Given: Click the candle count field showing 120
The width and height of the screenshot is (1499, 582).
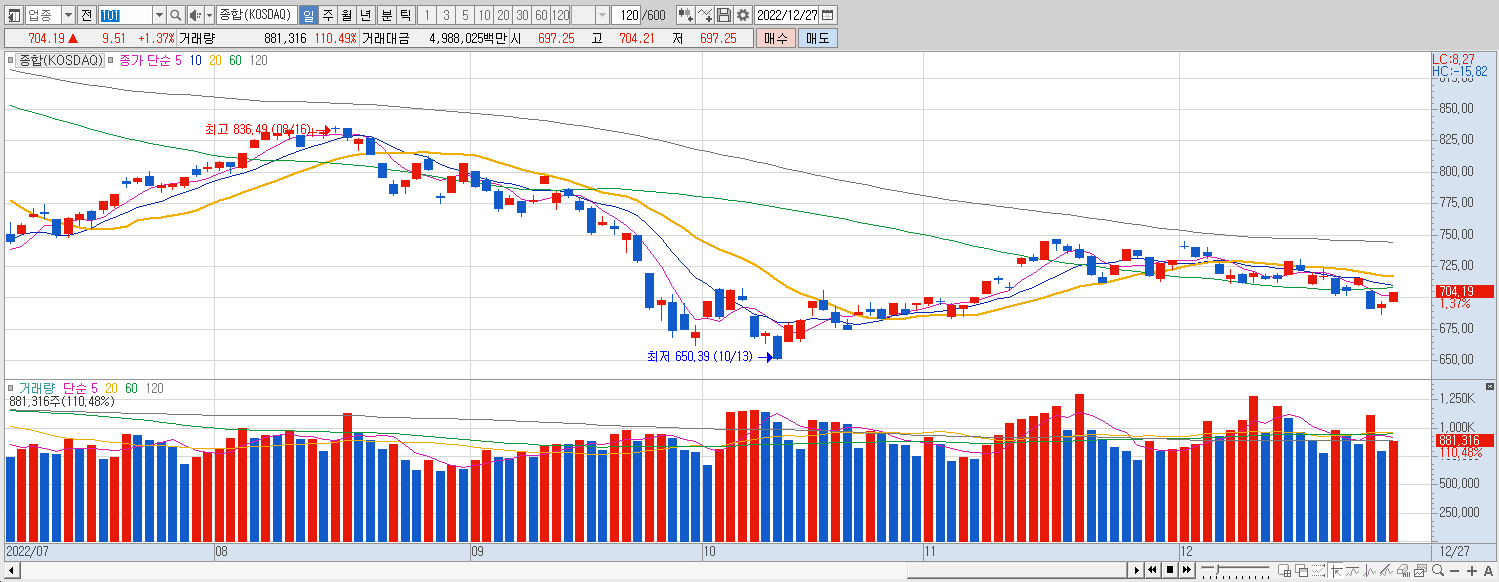Looking at the screenshot, I should 628,15.
